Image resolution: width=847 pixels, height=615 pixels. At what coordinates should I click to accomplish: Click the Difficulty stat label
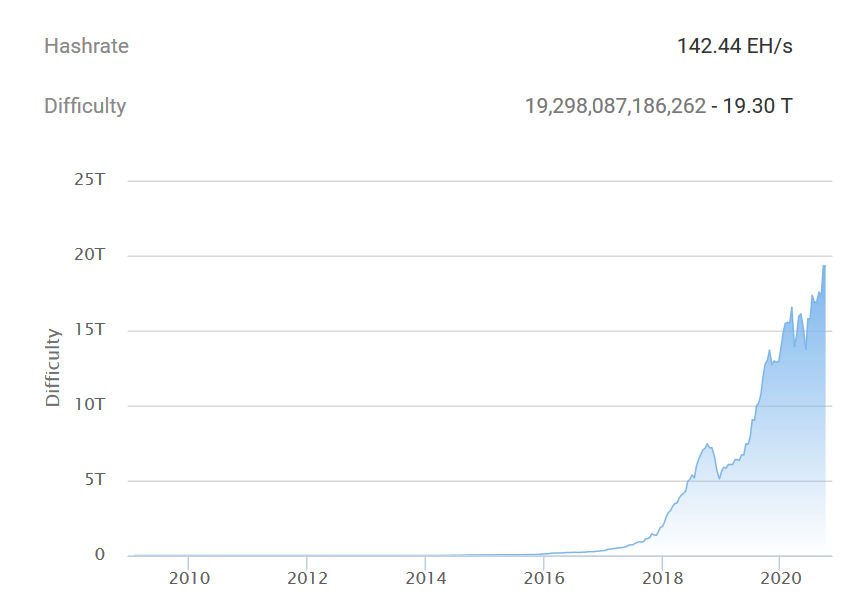(x=84, y=107)
